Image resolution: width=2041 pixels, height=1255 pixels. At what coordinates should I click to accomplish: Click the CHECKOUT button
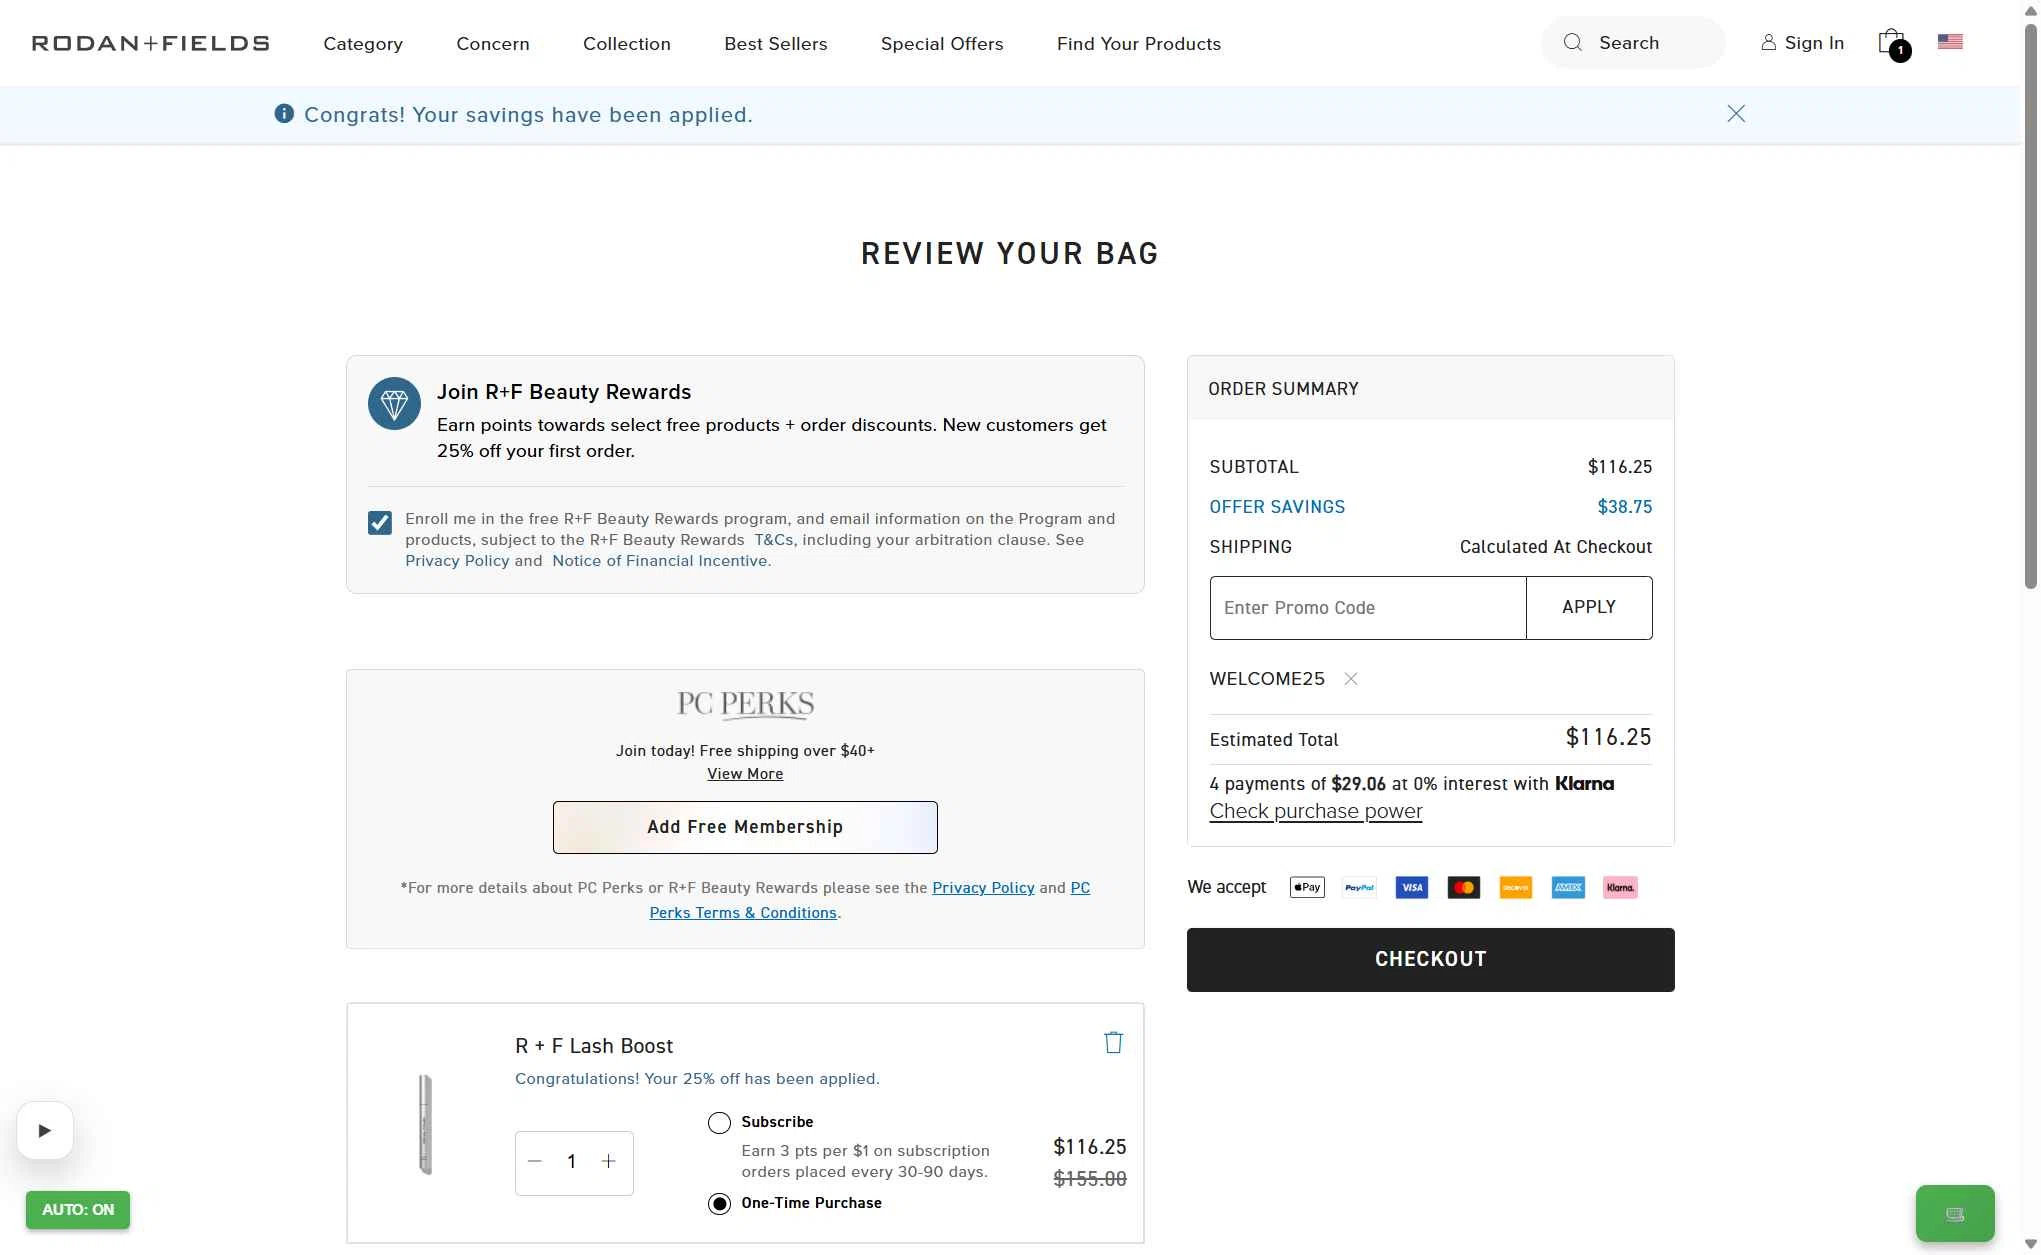coord(1430,960)
